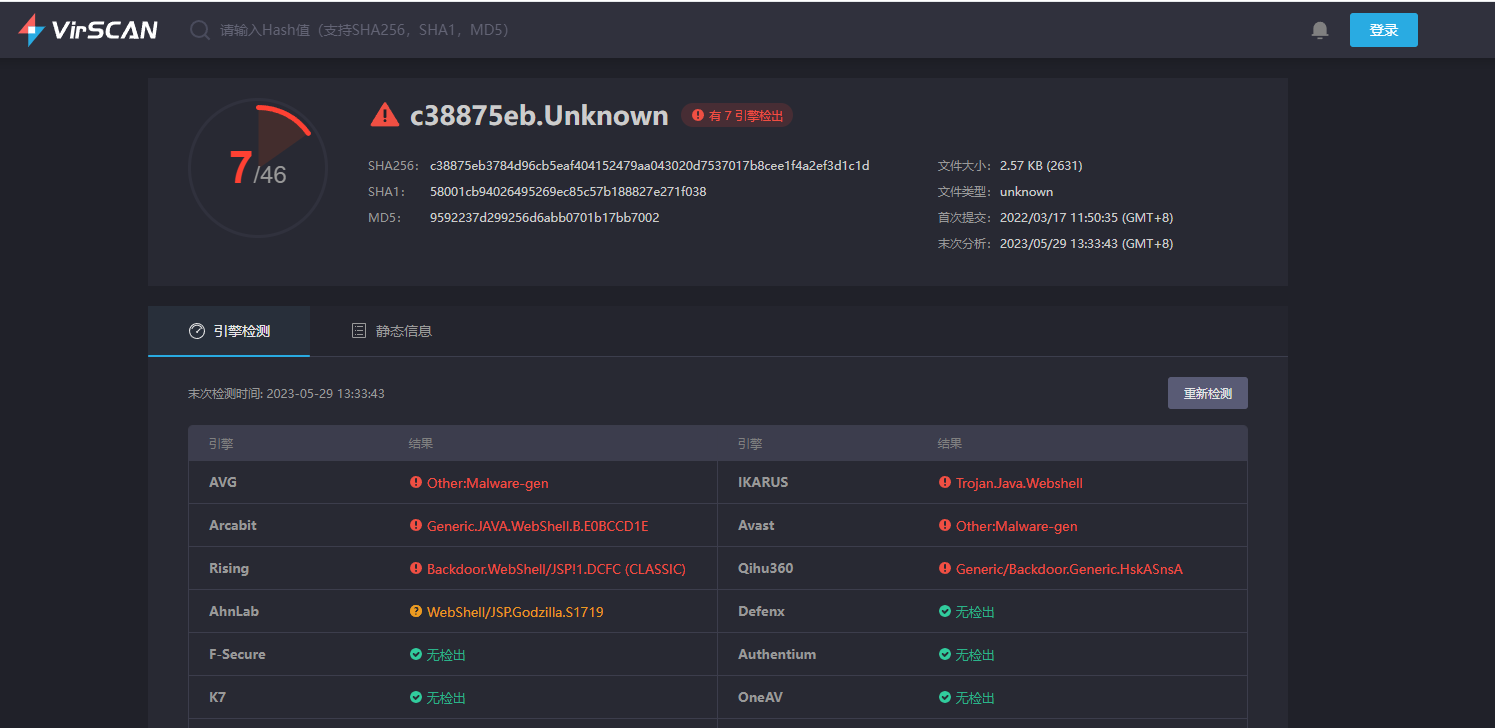Click the list icon on 静态信息 tab

(359, 331)
